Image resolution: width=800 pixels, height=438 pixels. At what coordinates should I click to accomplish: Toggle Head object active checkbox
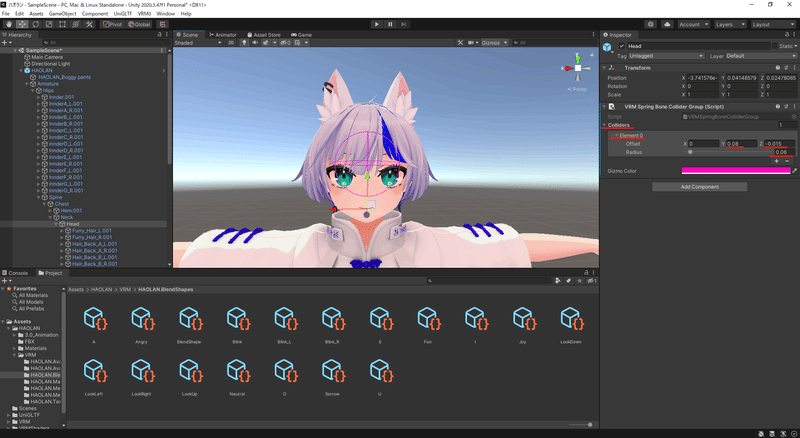[x=622, y=46]
